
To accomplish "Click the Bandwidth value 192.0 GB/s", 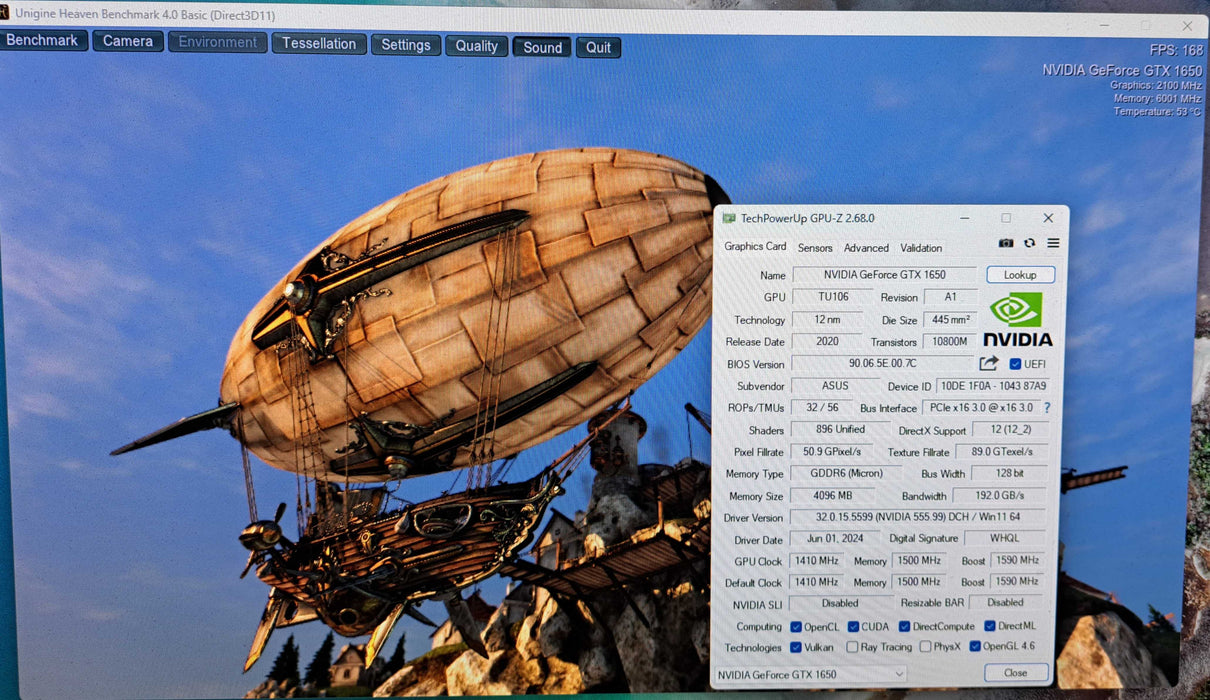I will tap(1000, 496).
